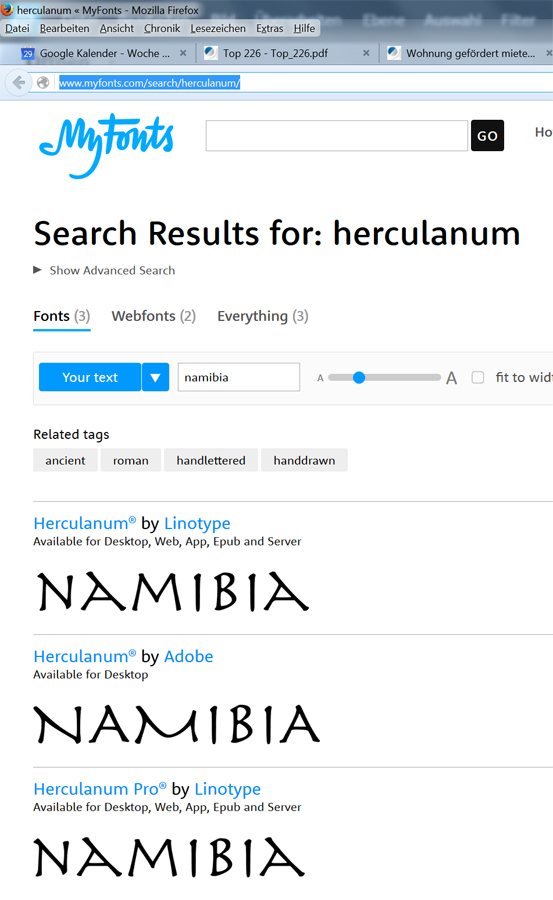Enable the fit to width checkbox
Screen dimensions: 553x900
[478, 377]
